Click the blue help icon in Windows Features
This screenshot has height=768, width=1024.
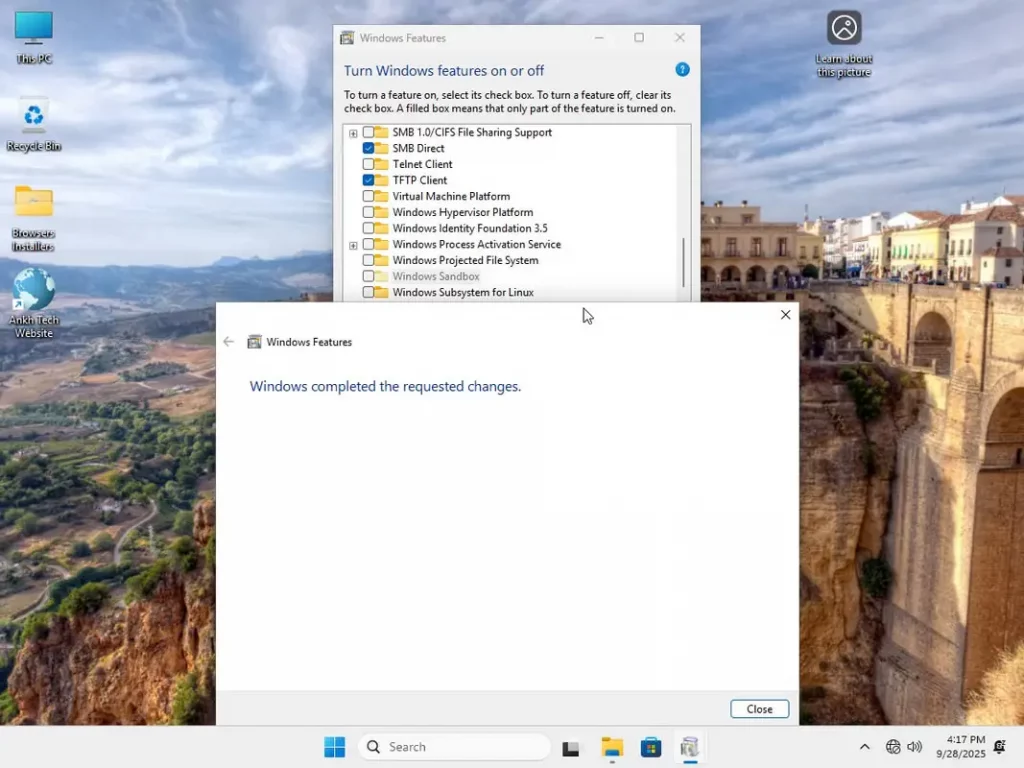[682, 70]
